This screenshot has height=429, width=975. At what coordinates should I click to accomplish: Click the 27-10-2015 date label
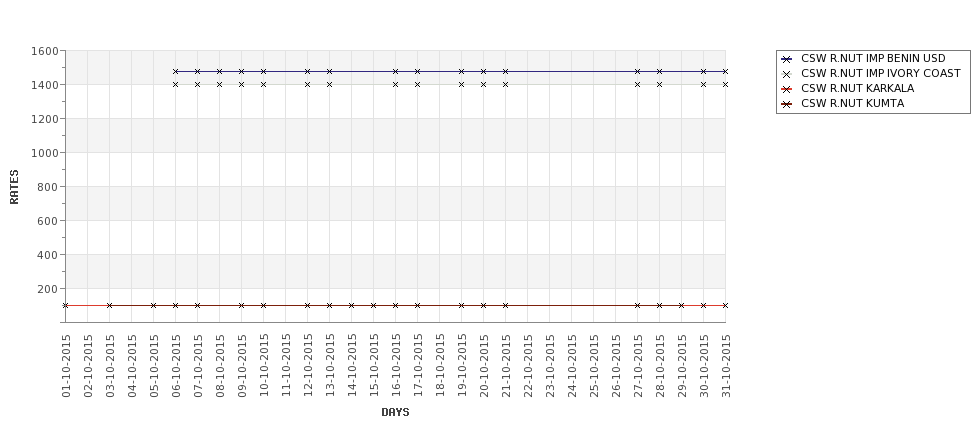tap(638, 366)
